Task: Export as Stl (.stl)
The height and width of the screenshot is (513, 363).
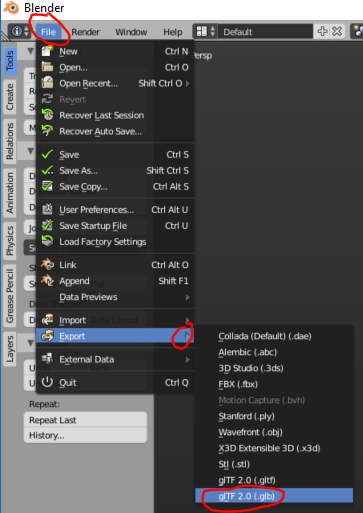Action: pyautogui.click(x=274, y=464)
